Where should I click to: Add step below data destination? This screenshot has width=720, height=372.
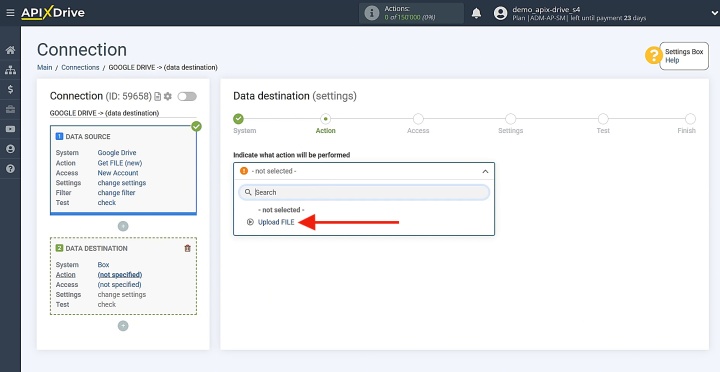[123, 326]
